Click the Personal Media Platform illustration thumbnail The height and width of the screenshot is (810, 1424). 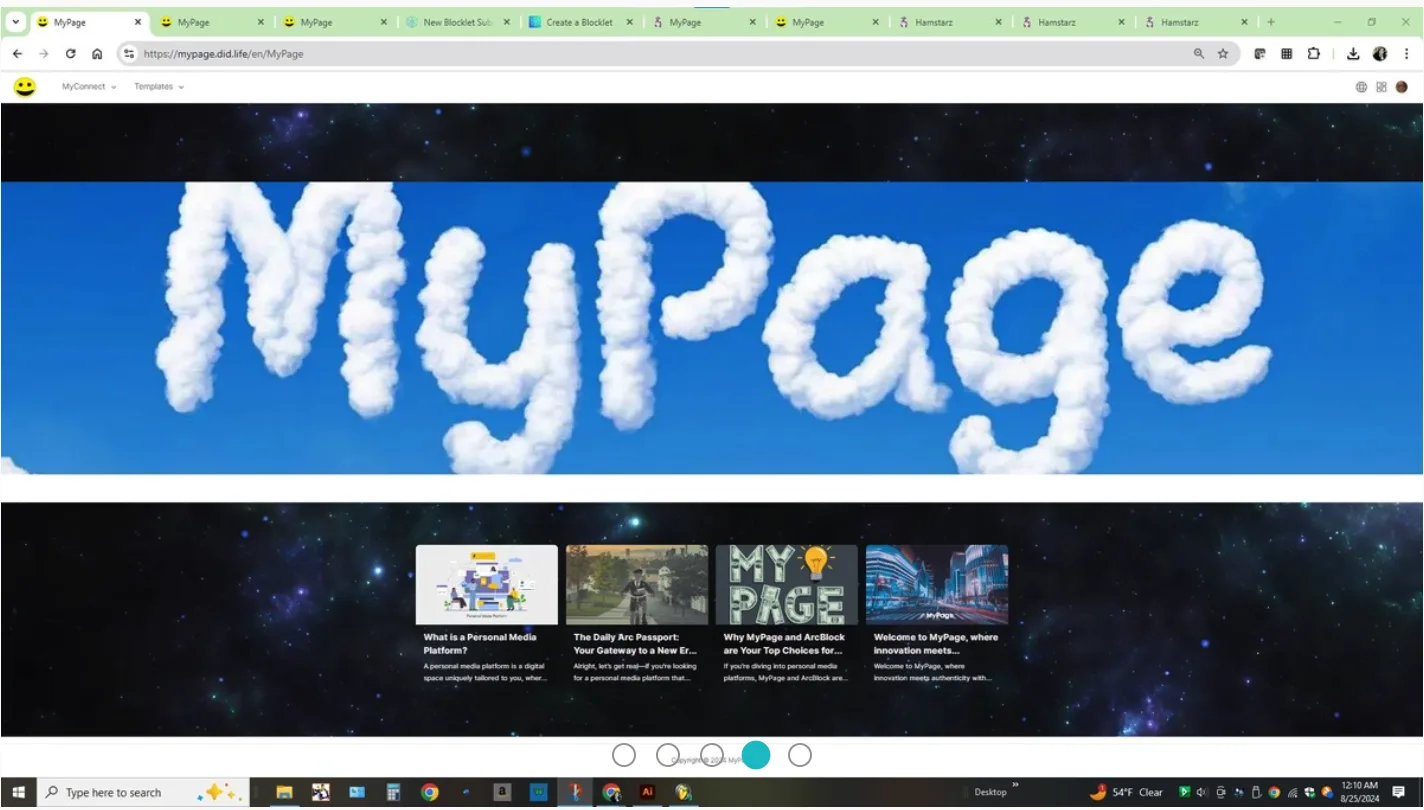[x=487, y=585]
